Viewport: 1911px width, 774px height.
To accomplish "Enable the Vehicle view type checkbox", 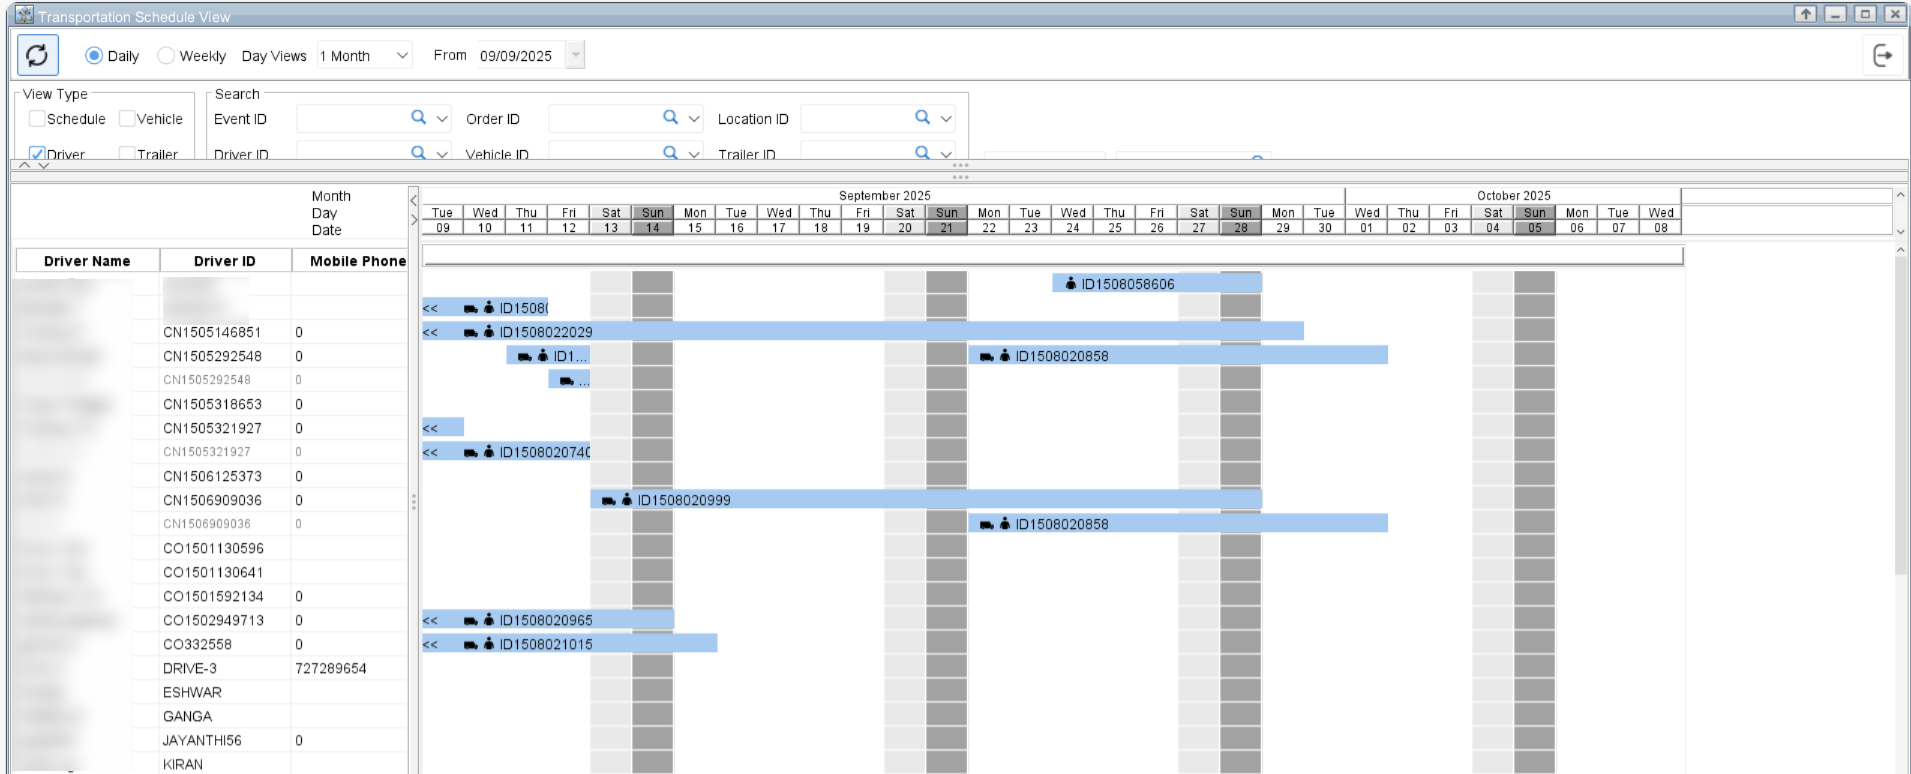I will (x=127, y=119).
